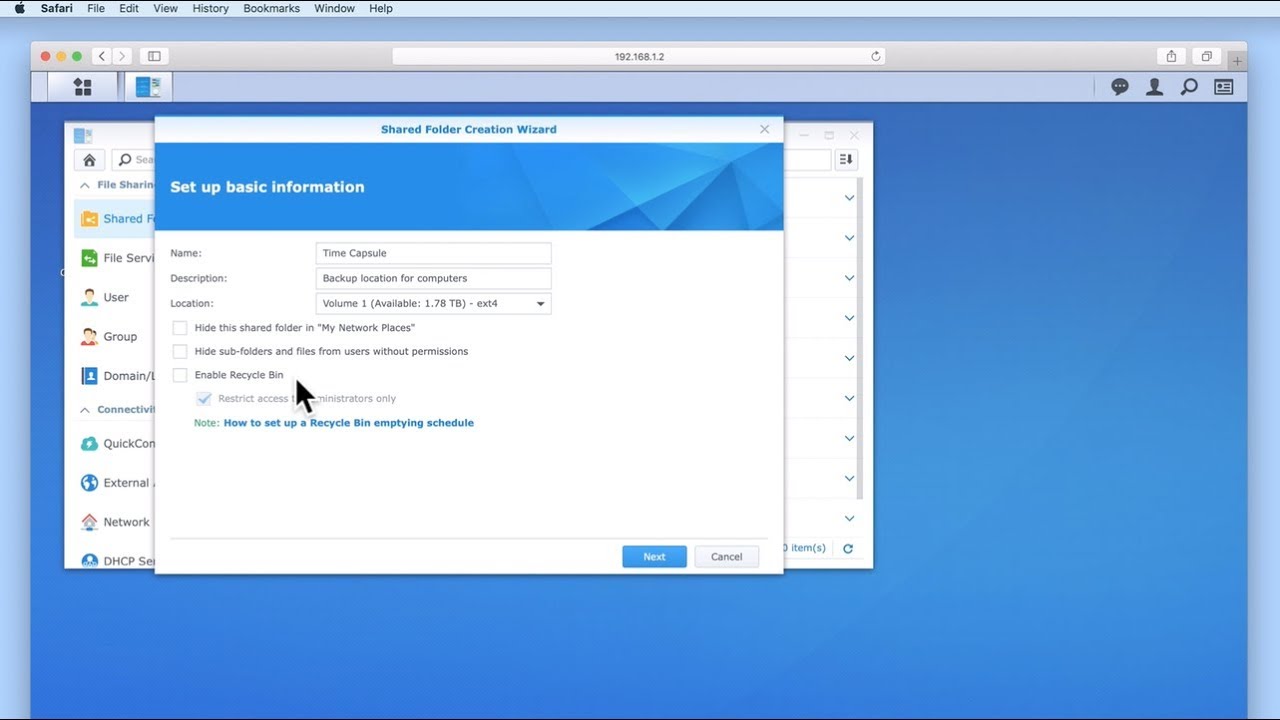The height and width of the screenshot is (720, 1280).
Task: Collapse the File Sharing sidebar section
Action: tap(84, 185)
